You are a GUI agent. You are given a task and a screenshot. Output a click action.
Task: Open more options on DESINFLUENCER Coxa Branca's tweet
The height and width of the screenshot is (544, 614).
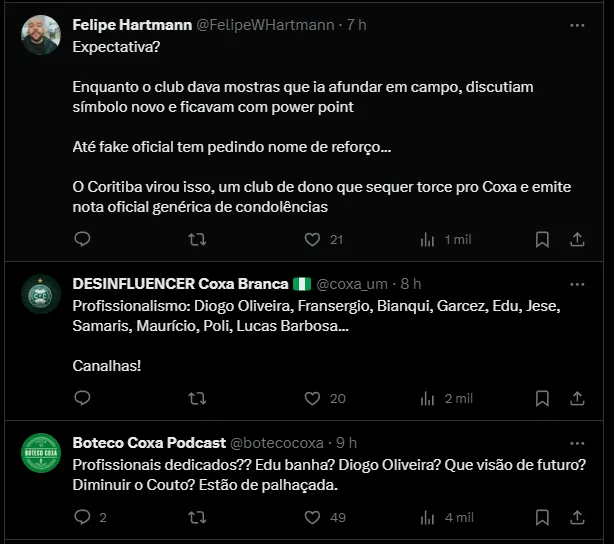(577, 284)
